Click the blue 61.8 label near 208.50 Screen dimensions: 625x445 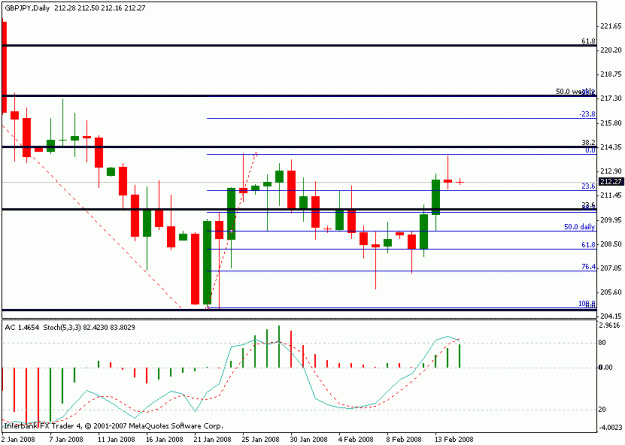tap(588, 244)
